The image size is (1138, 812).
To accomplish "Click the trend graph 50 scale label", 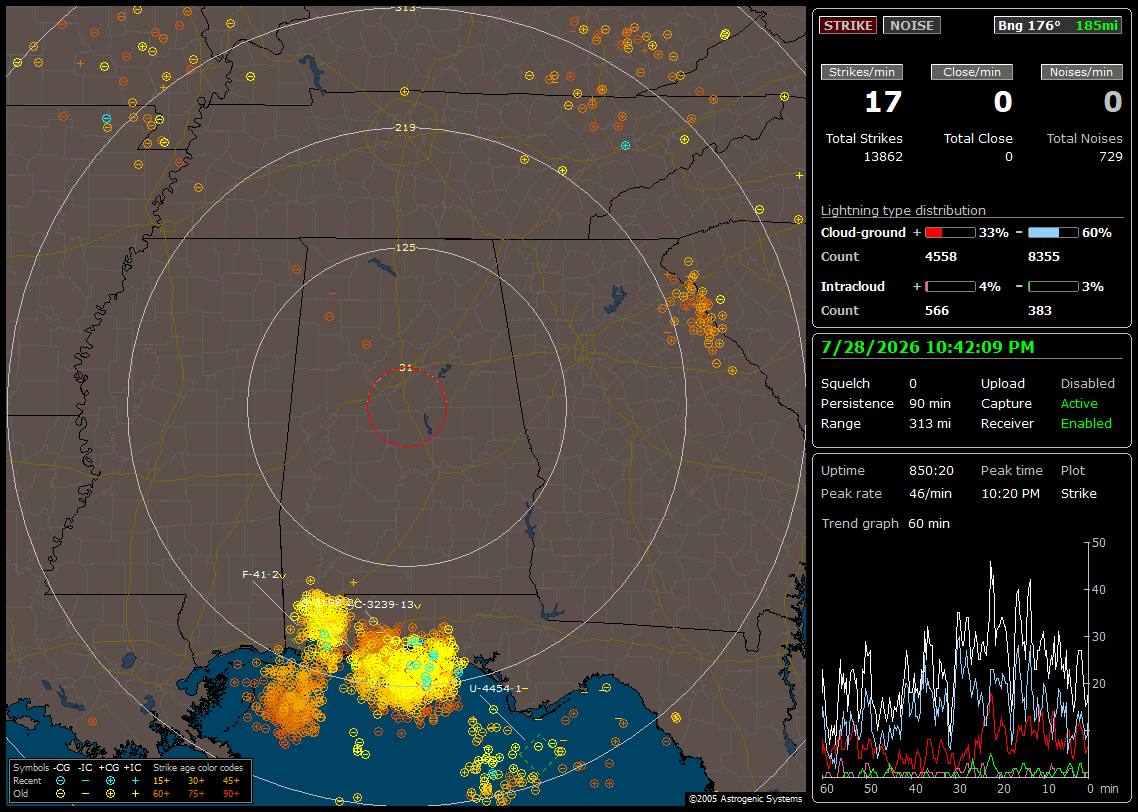I will point(1099,543).
